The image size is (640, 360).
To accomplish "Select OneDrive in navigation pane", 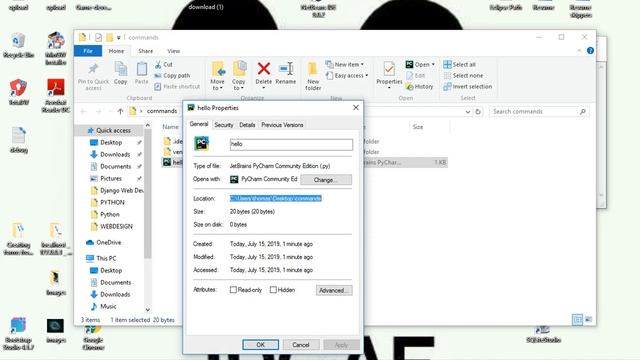I will point(104,242).
